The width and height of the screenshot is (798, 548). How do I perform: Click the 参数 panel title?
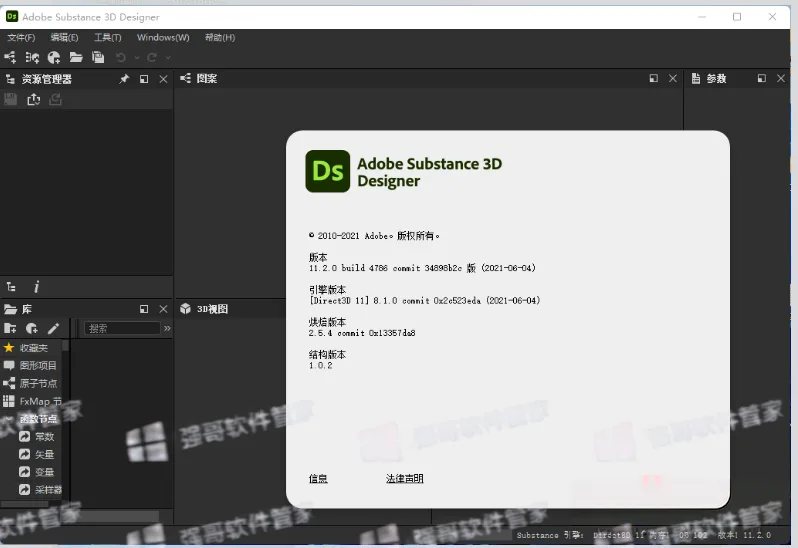pos(716,78)
